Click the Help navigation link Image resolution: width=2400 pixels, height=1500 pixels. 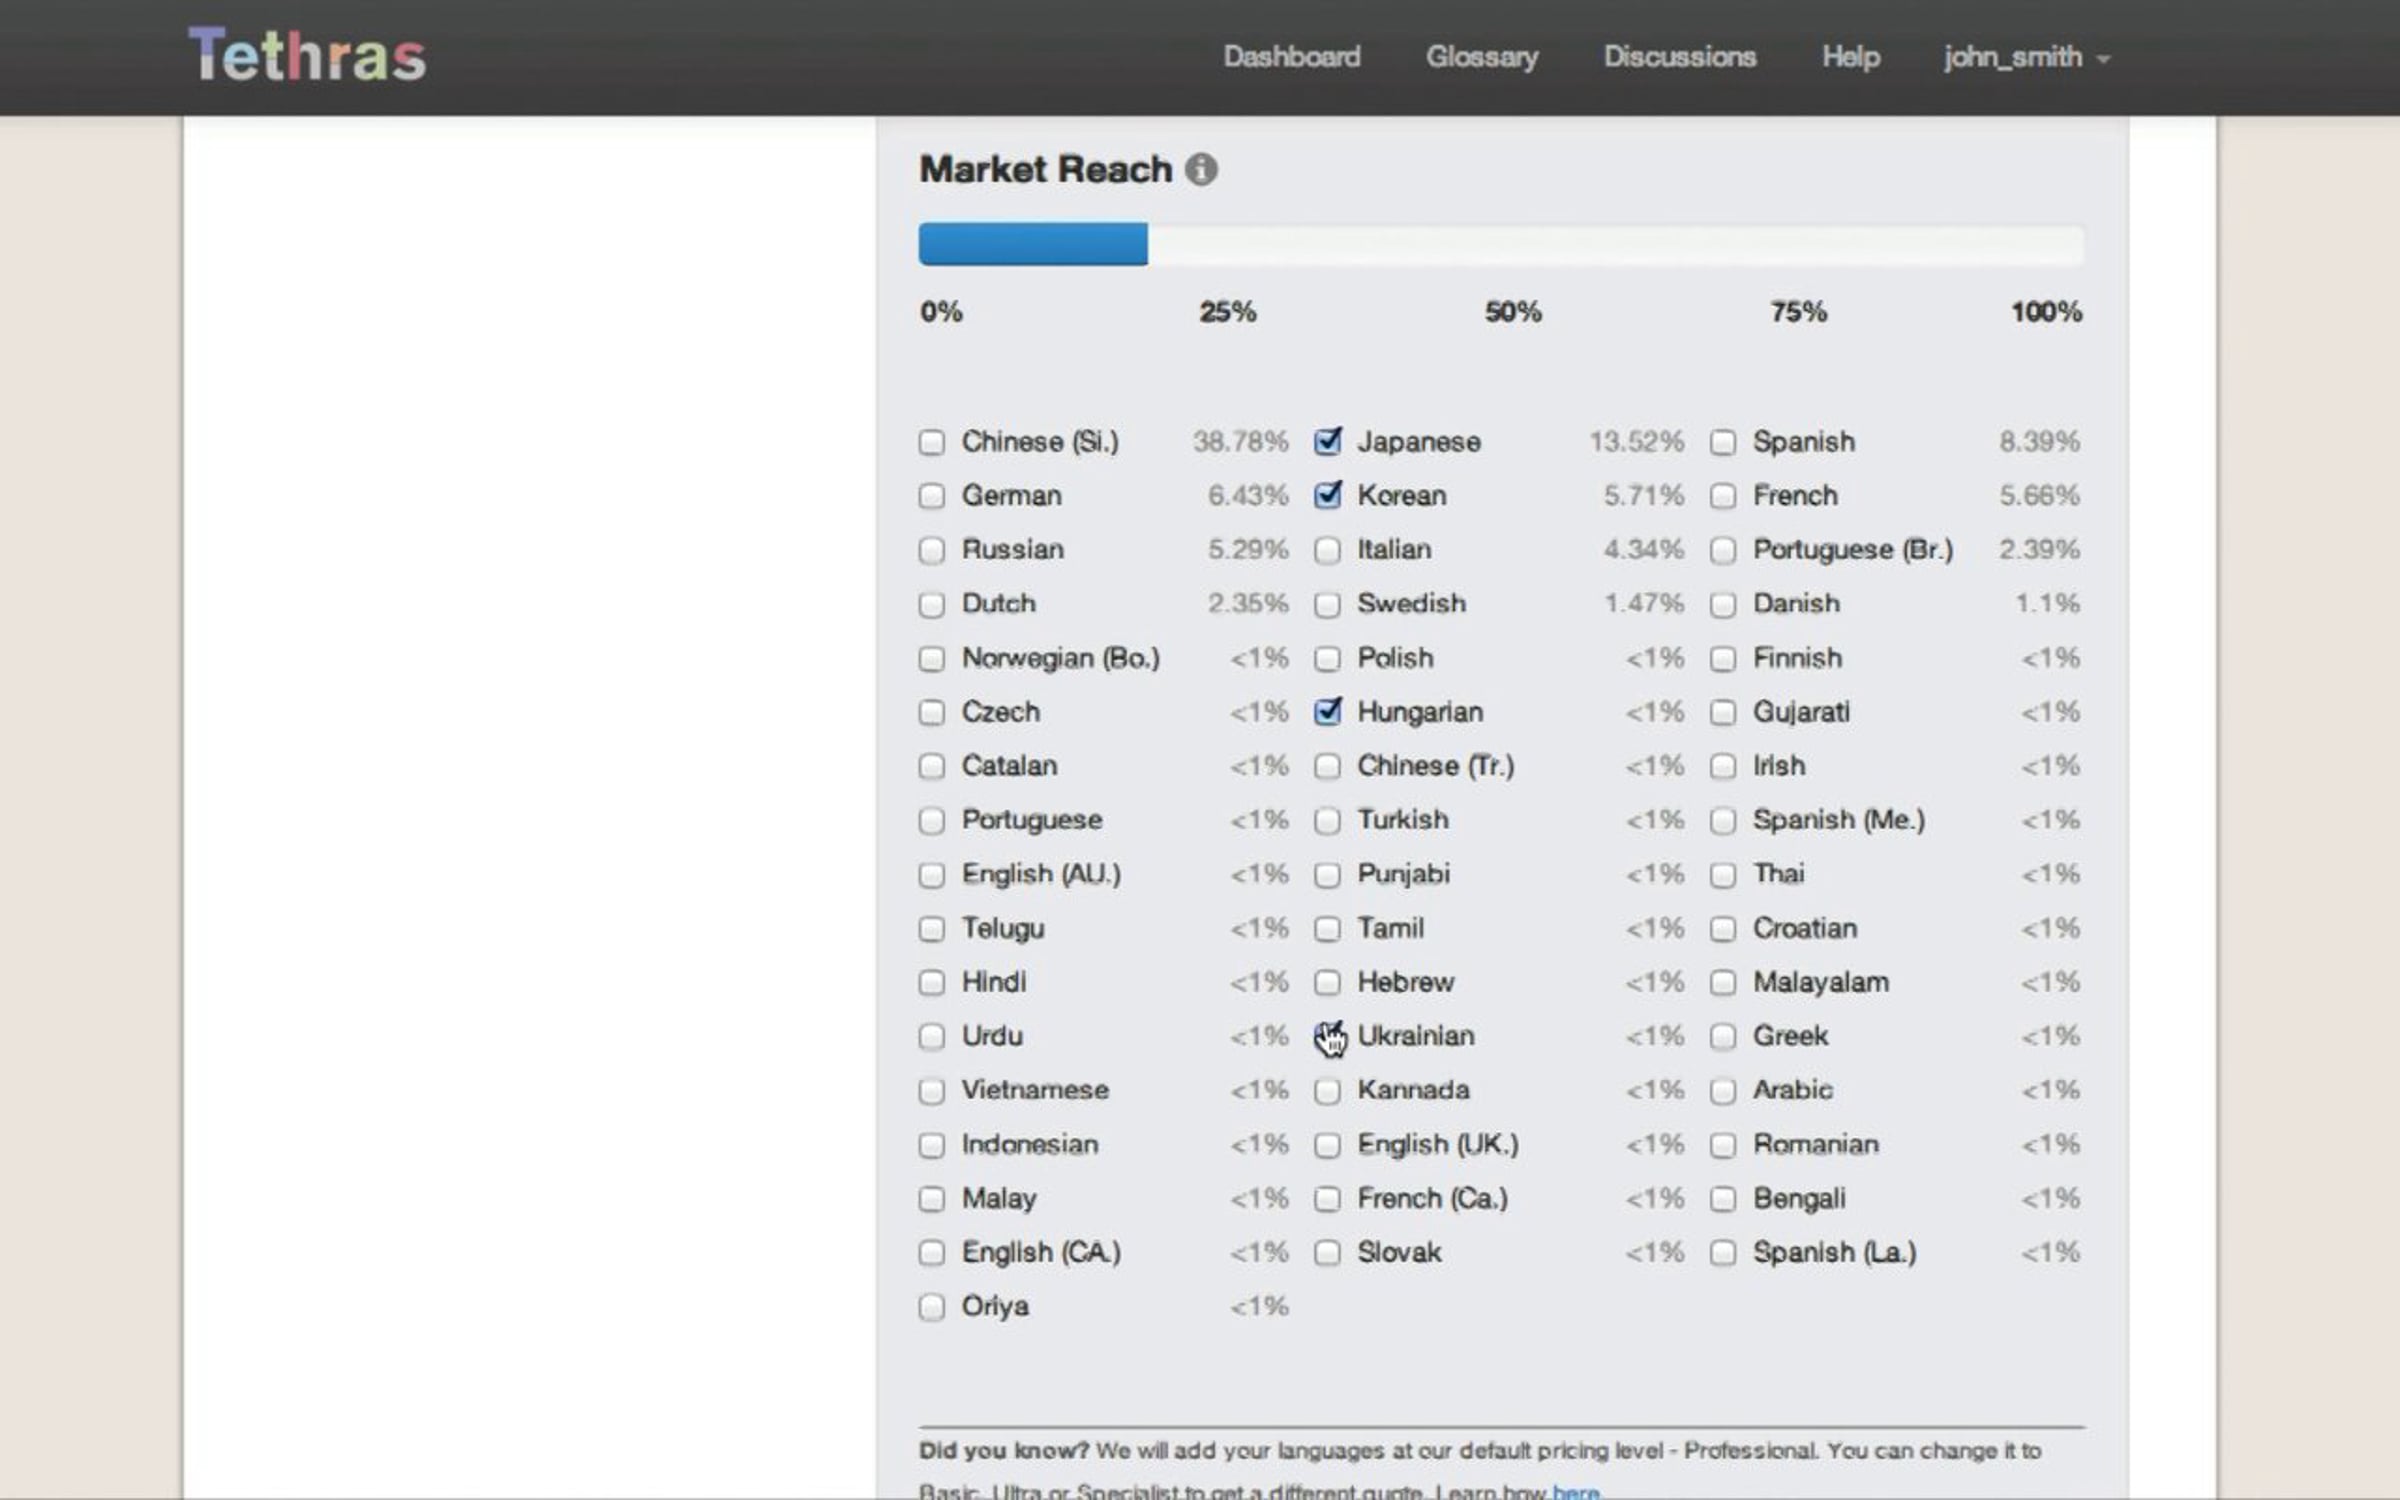point(1850,57)
